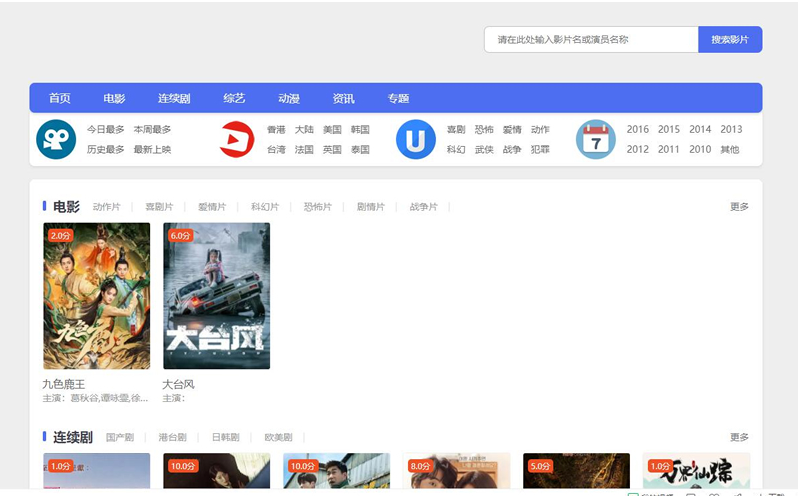Filter by region 韩国

click(360, 130)
